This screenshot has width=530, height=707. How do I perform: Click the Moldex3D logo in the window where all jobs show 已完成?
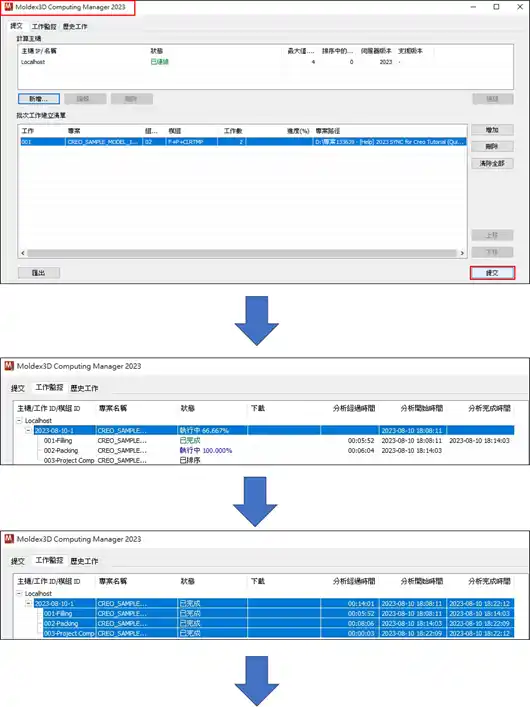click(9, 539)
